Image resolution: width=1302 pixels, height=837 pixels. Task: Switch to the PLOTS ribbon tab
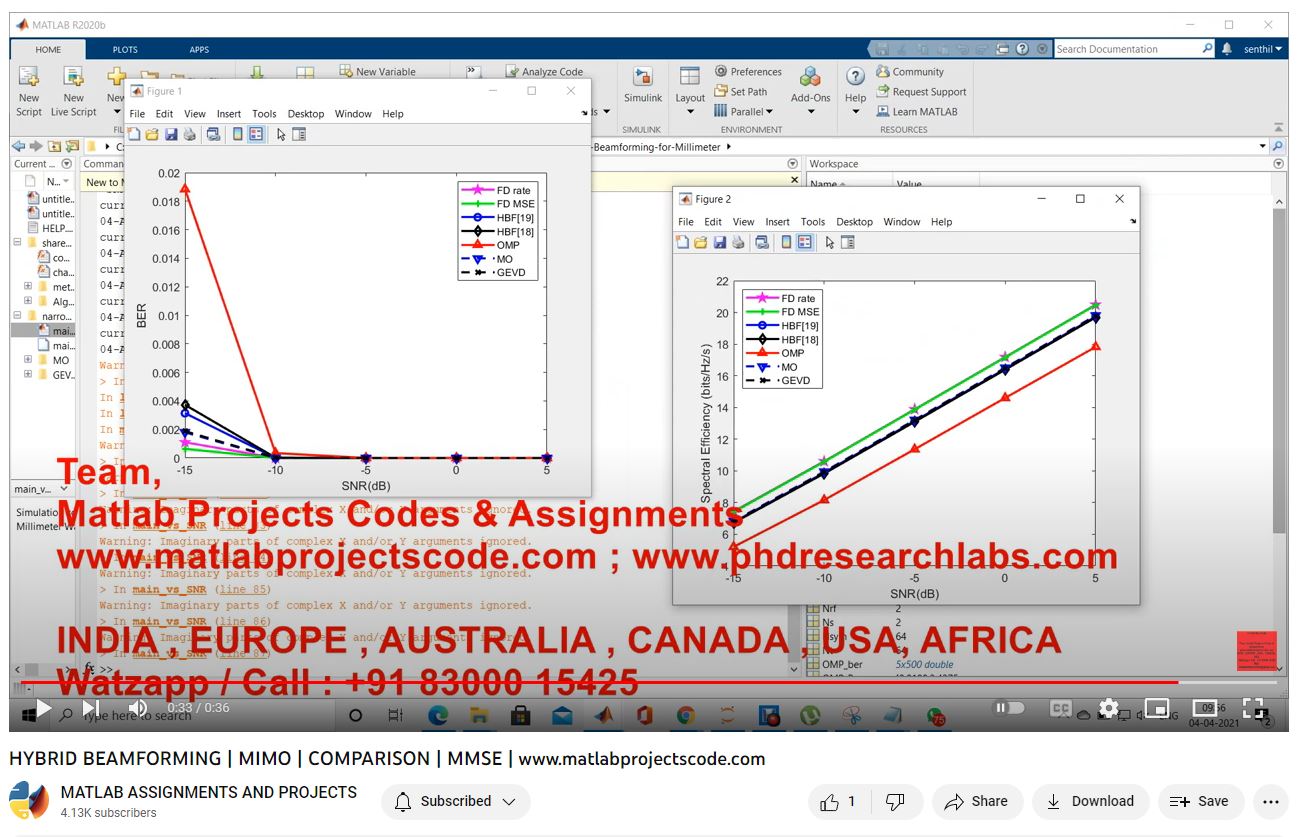pyautogui.click(x=125, y=49)
